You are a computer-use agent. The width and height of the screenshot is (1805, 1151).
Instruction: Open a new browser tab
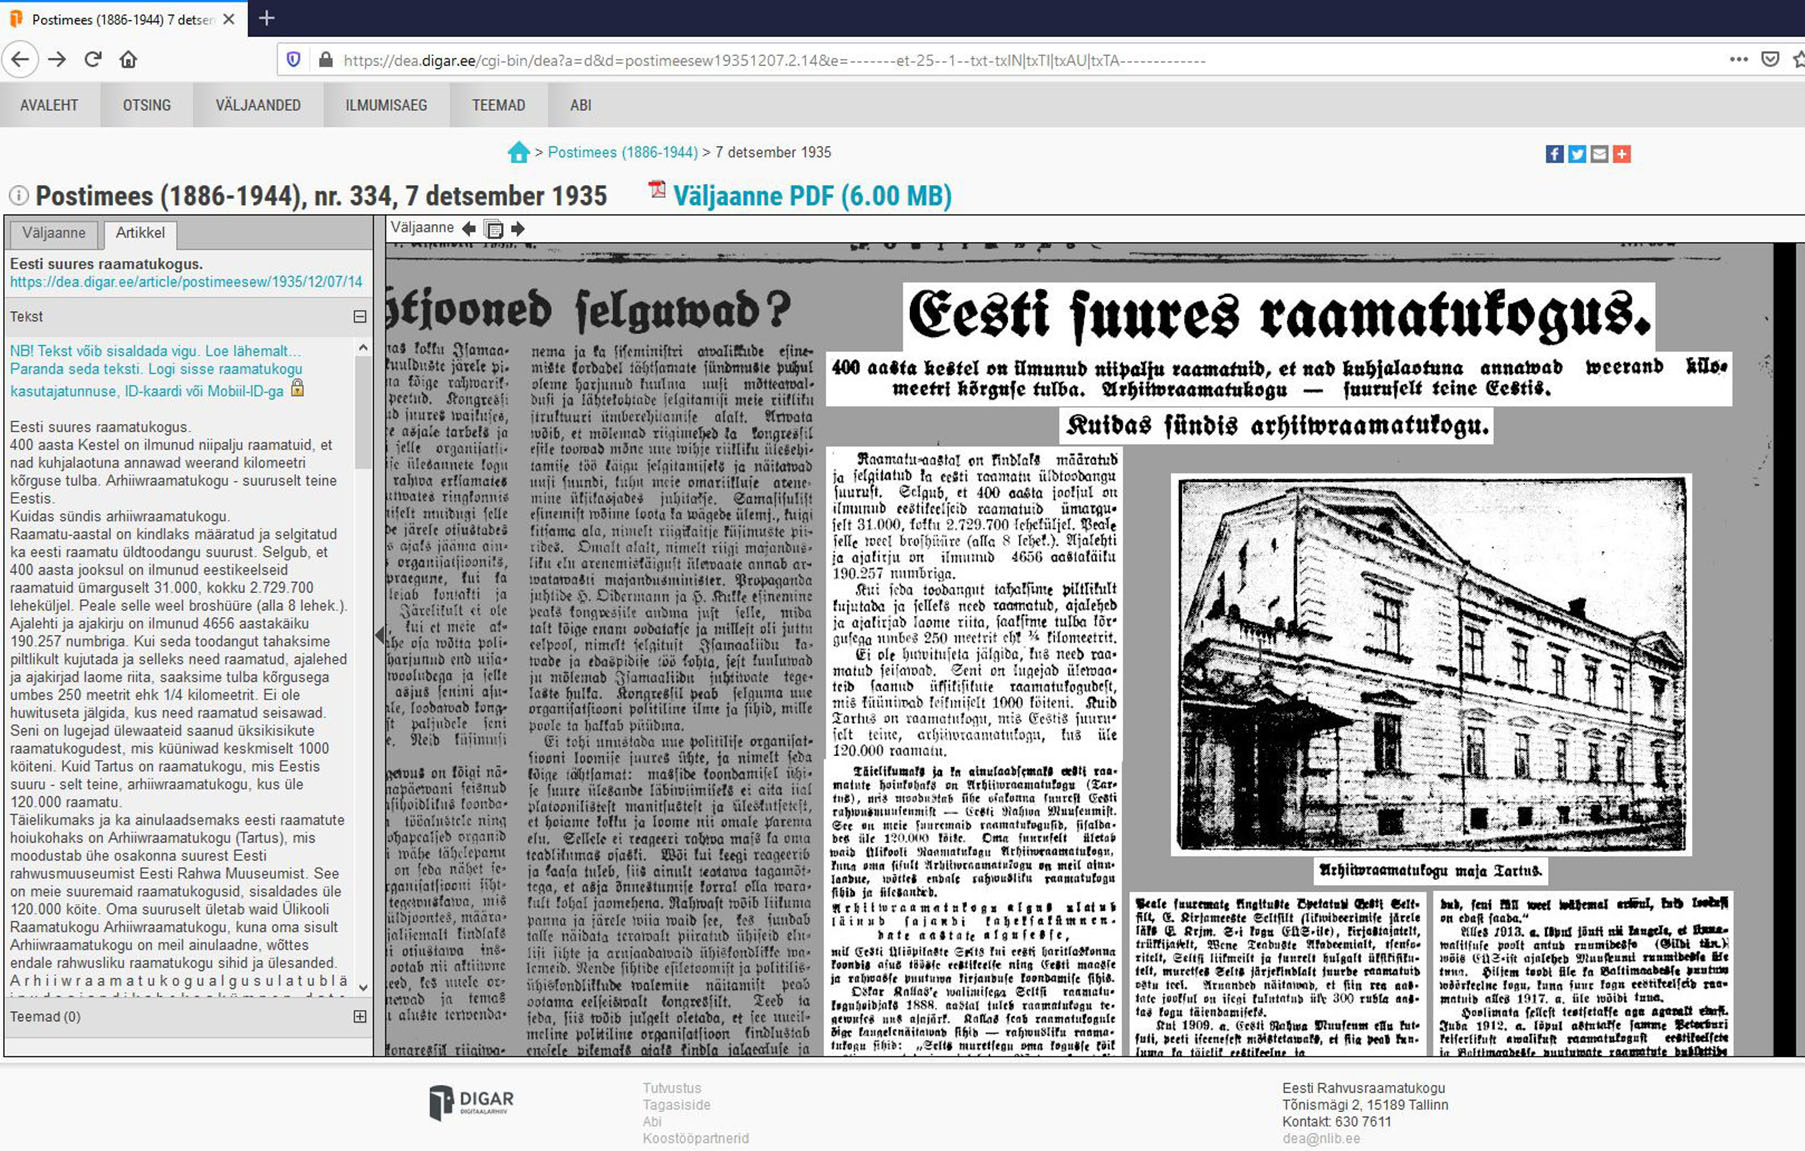[x=266, y=18]
